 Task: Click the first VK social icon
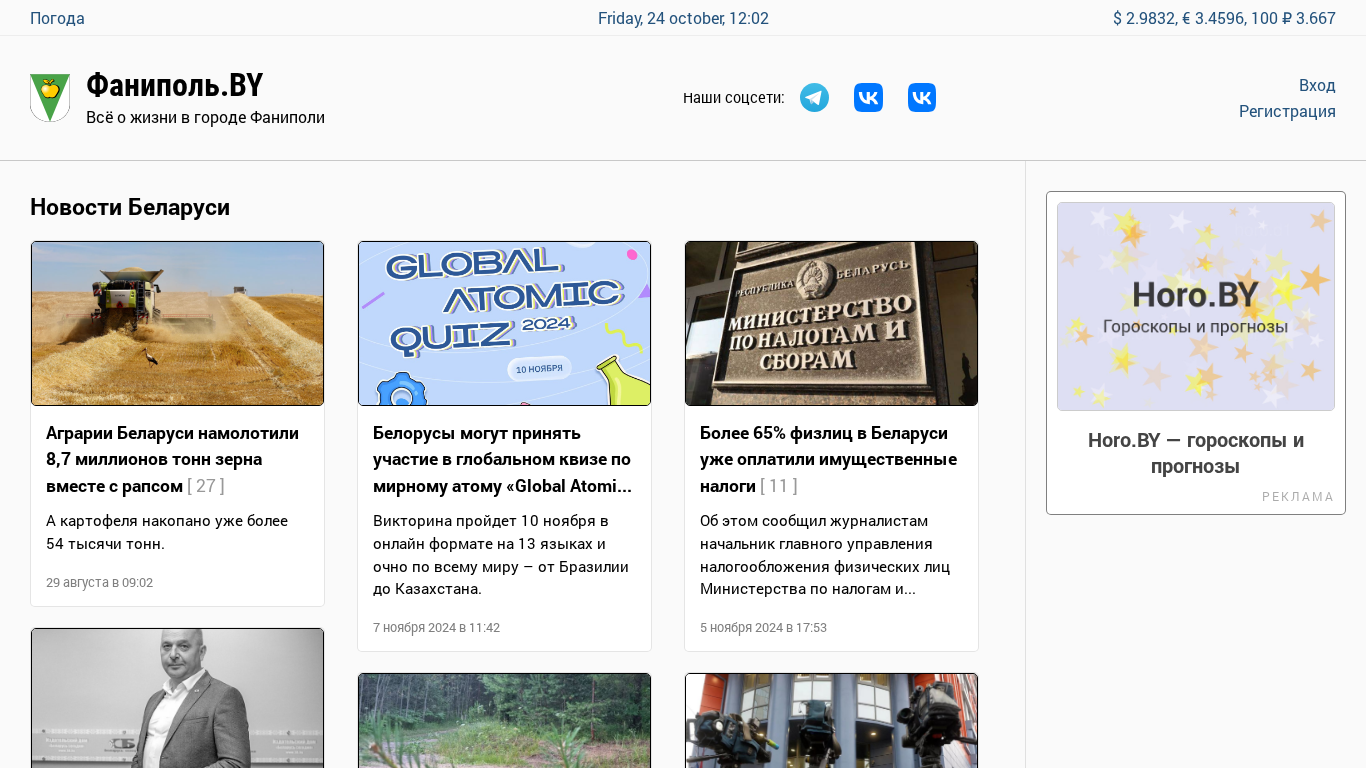(x=868, y=98)
